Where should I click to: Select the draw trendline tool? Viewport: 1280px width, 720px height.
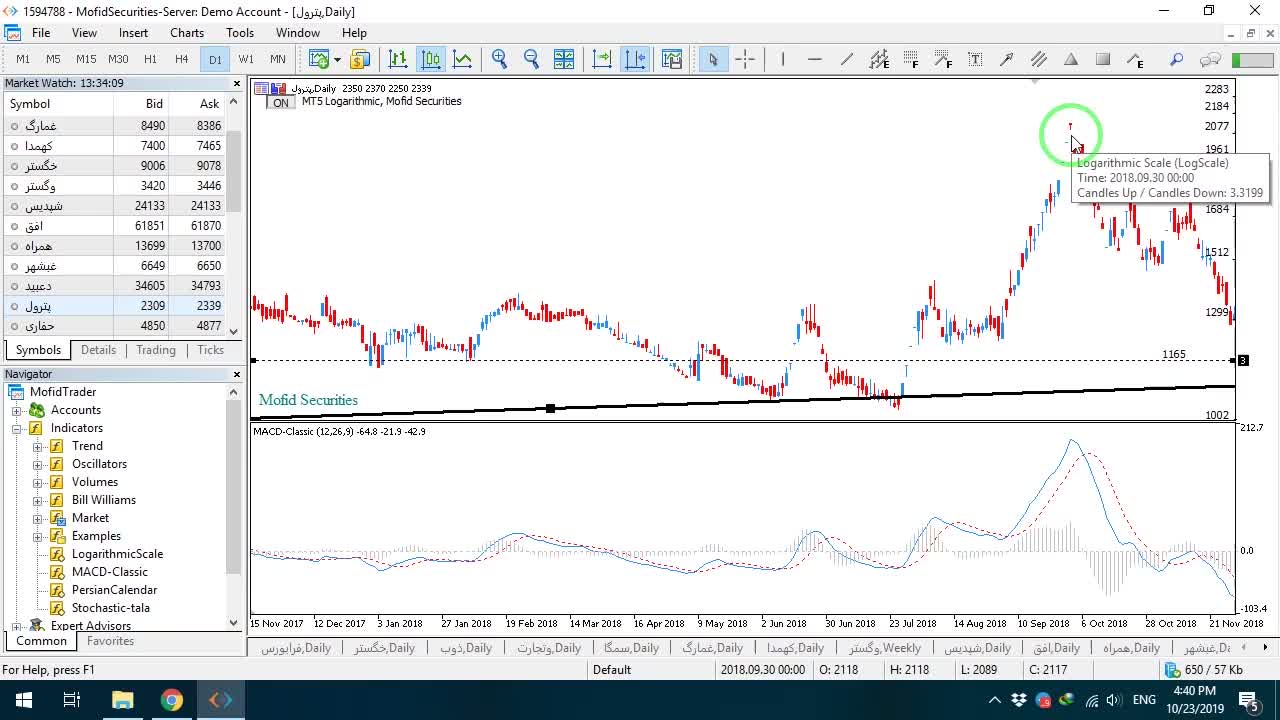pyautogui.click(x=847, y=59)
